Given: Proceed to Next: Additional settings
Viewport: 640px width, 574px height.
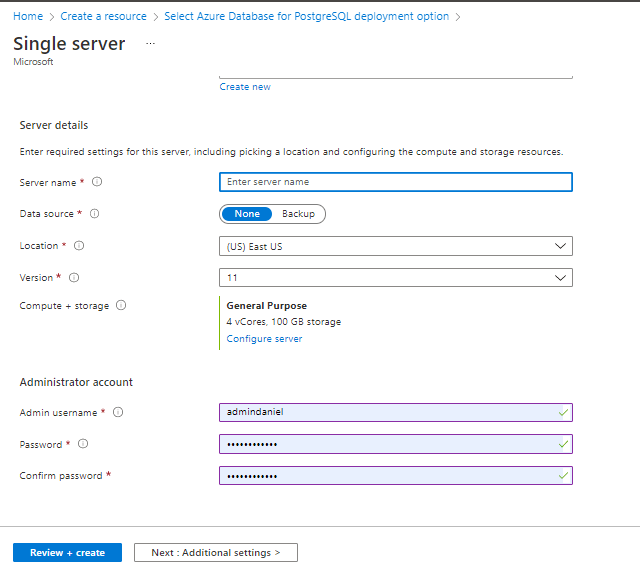Looking at the screenshot, I should coord(215,552).
